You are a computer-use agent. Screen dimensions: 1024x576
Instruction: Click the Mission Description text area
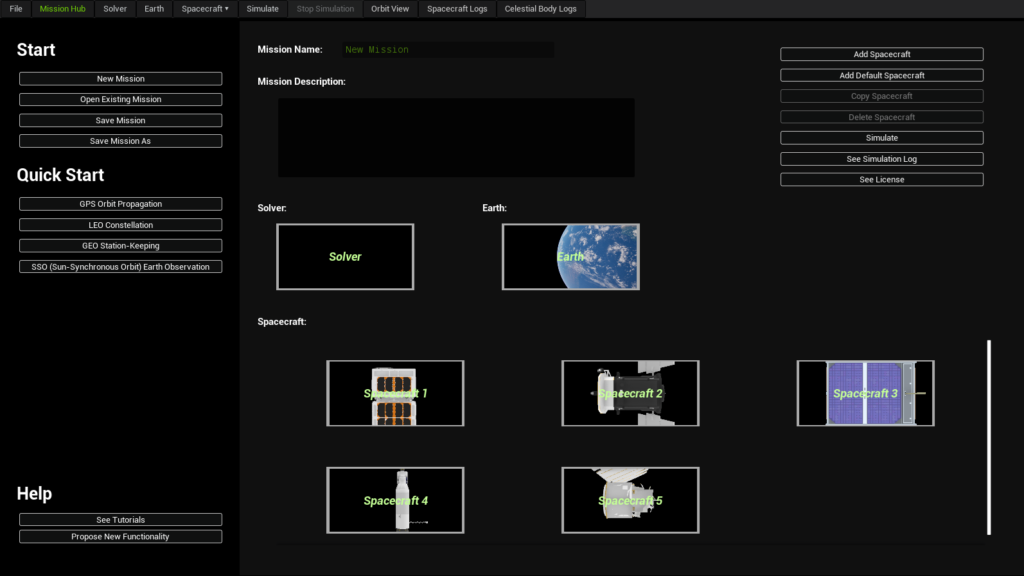coord(456,138)
